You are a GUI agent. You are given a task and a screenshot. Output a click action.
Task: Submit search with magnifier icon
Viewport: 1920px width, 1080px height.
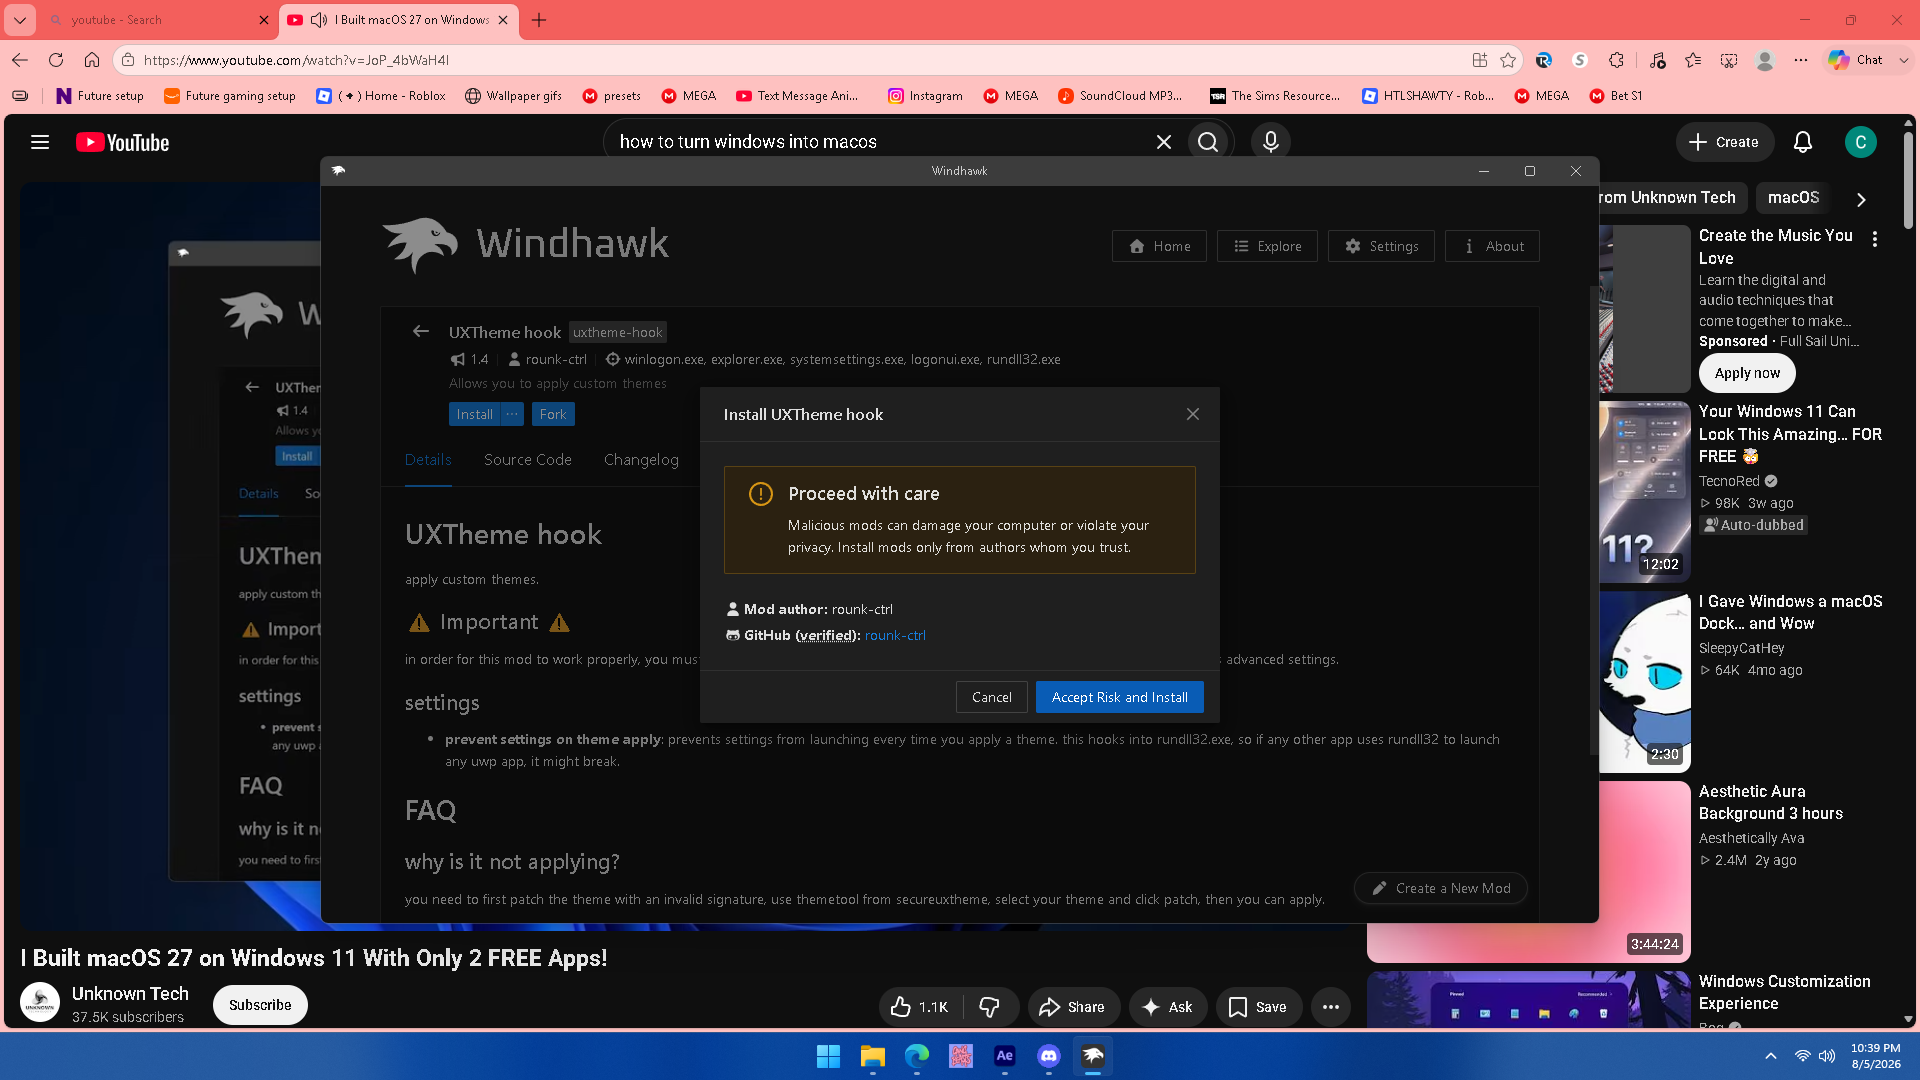tap(1208, 142)
